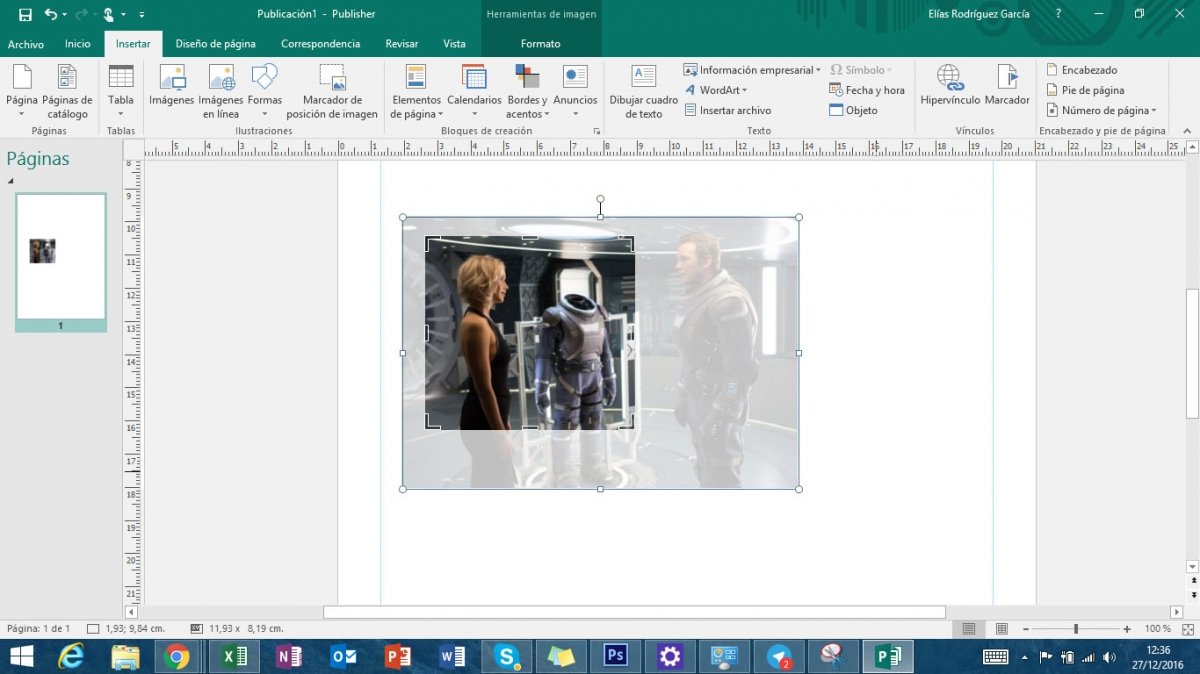
Task: Insert a table with Tabla
Action: point(121,90)
